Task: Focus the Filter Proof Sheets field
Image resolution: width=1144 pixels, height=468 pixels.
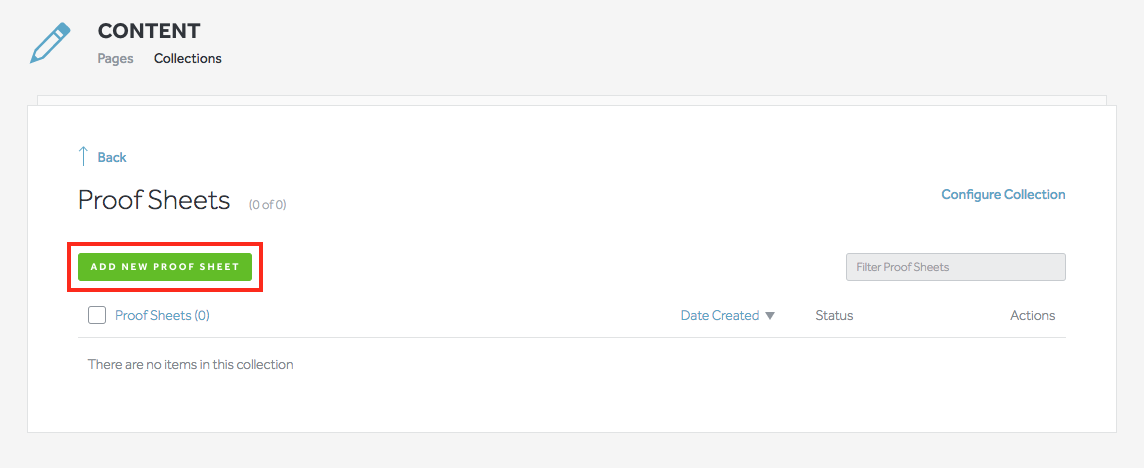Action: pos(955,267)
